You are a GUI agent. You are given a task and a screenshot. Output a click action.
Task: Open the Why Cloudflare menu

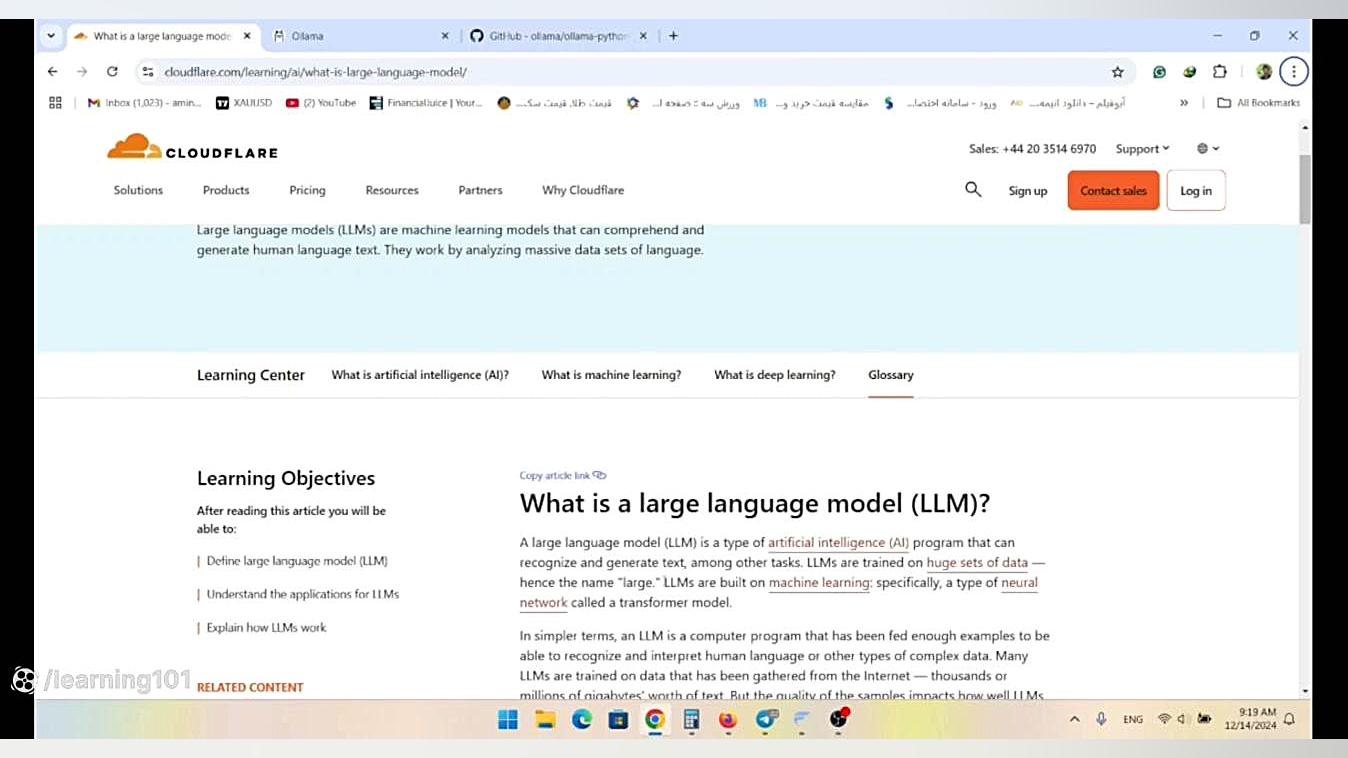583,190
